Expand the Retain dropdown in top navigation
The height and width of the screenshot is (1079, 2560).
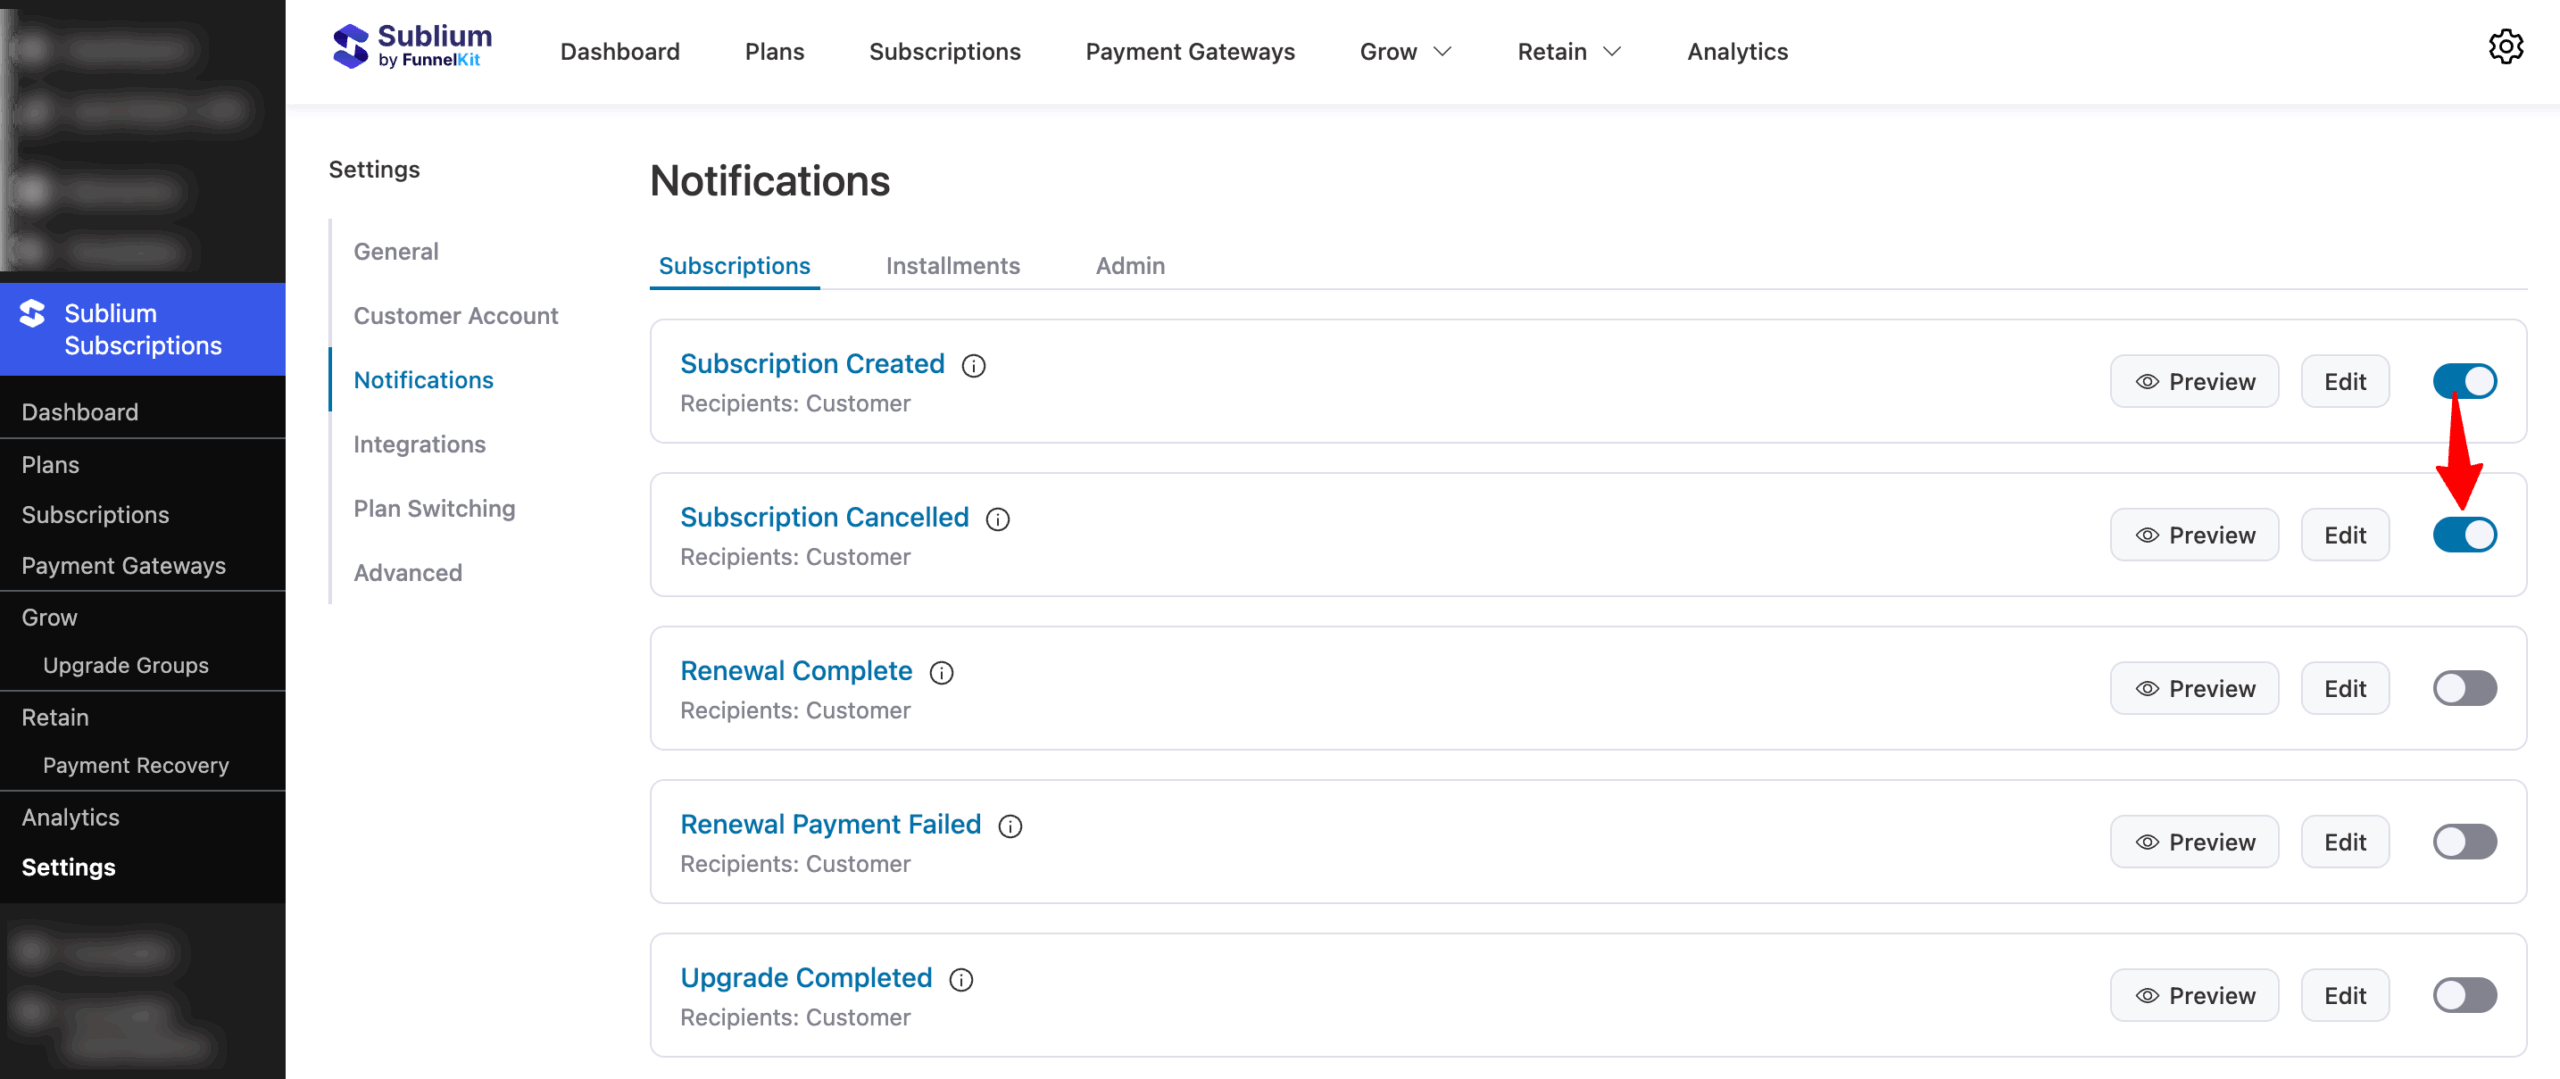[x=1567, y=51]
